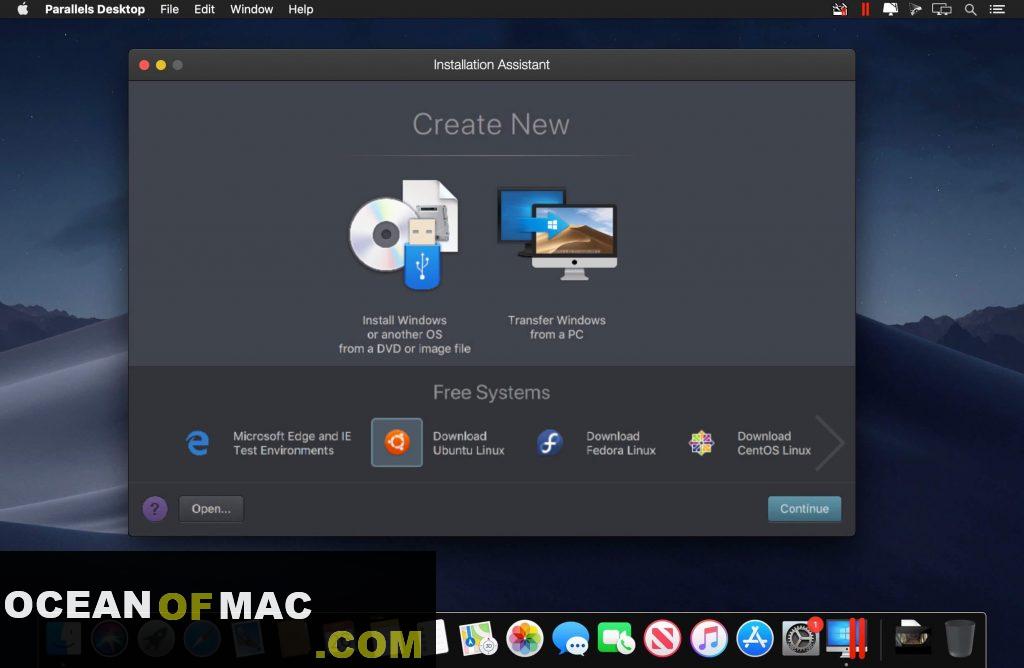Show more free systems with right chevron
1024x668 pixels.
point(830,443)
